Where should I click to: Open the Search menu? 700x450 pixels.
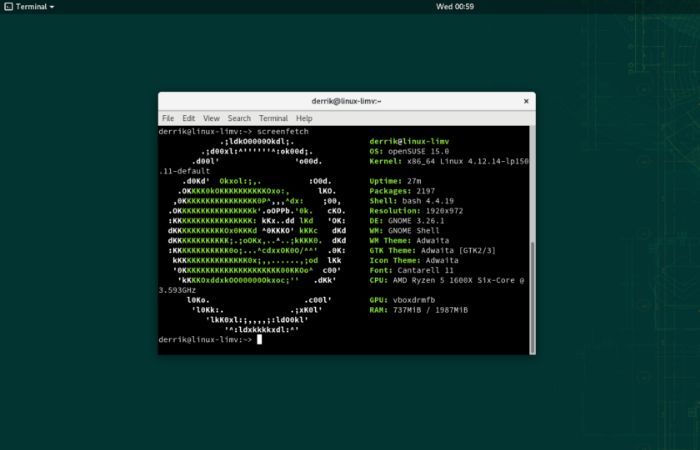point(239,118)
